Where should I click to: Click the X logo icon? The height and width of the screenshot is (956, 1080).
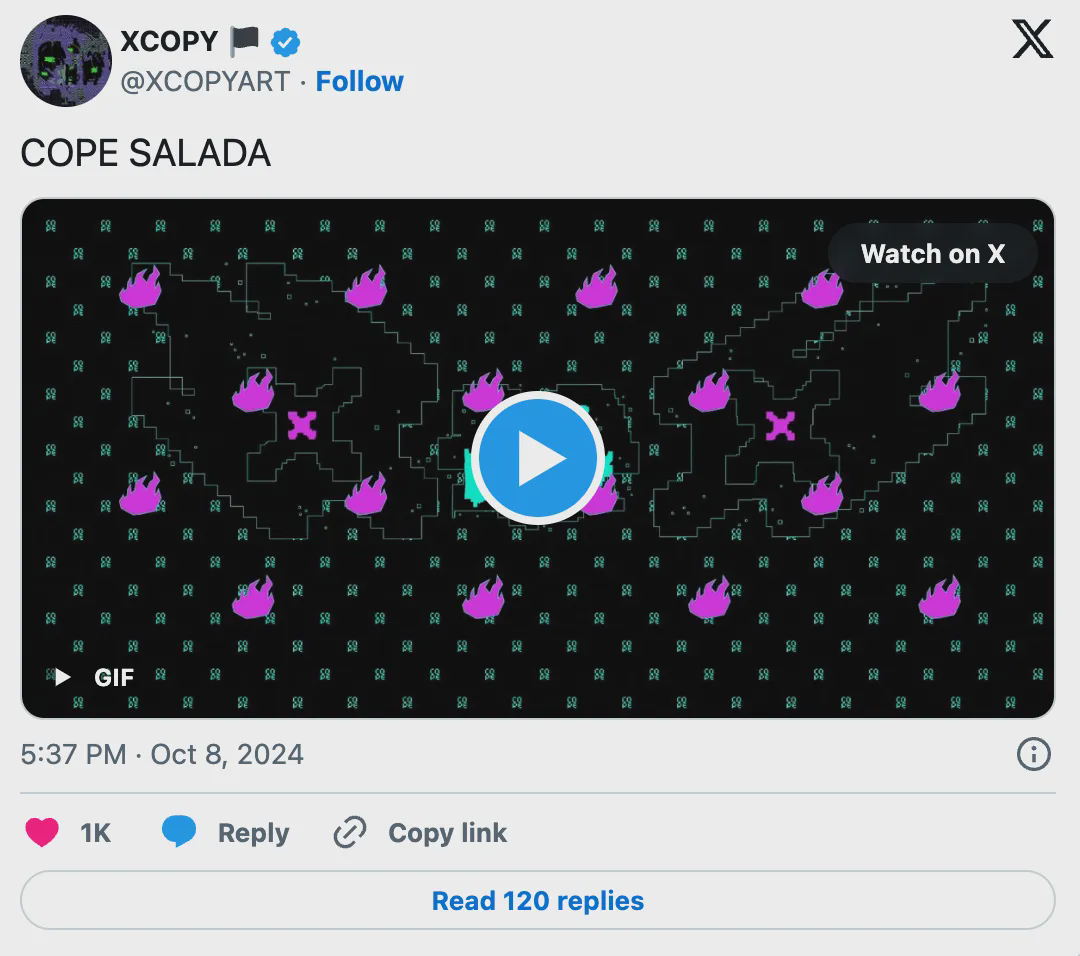pyautogui.click(x=1032, y=41)
